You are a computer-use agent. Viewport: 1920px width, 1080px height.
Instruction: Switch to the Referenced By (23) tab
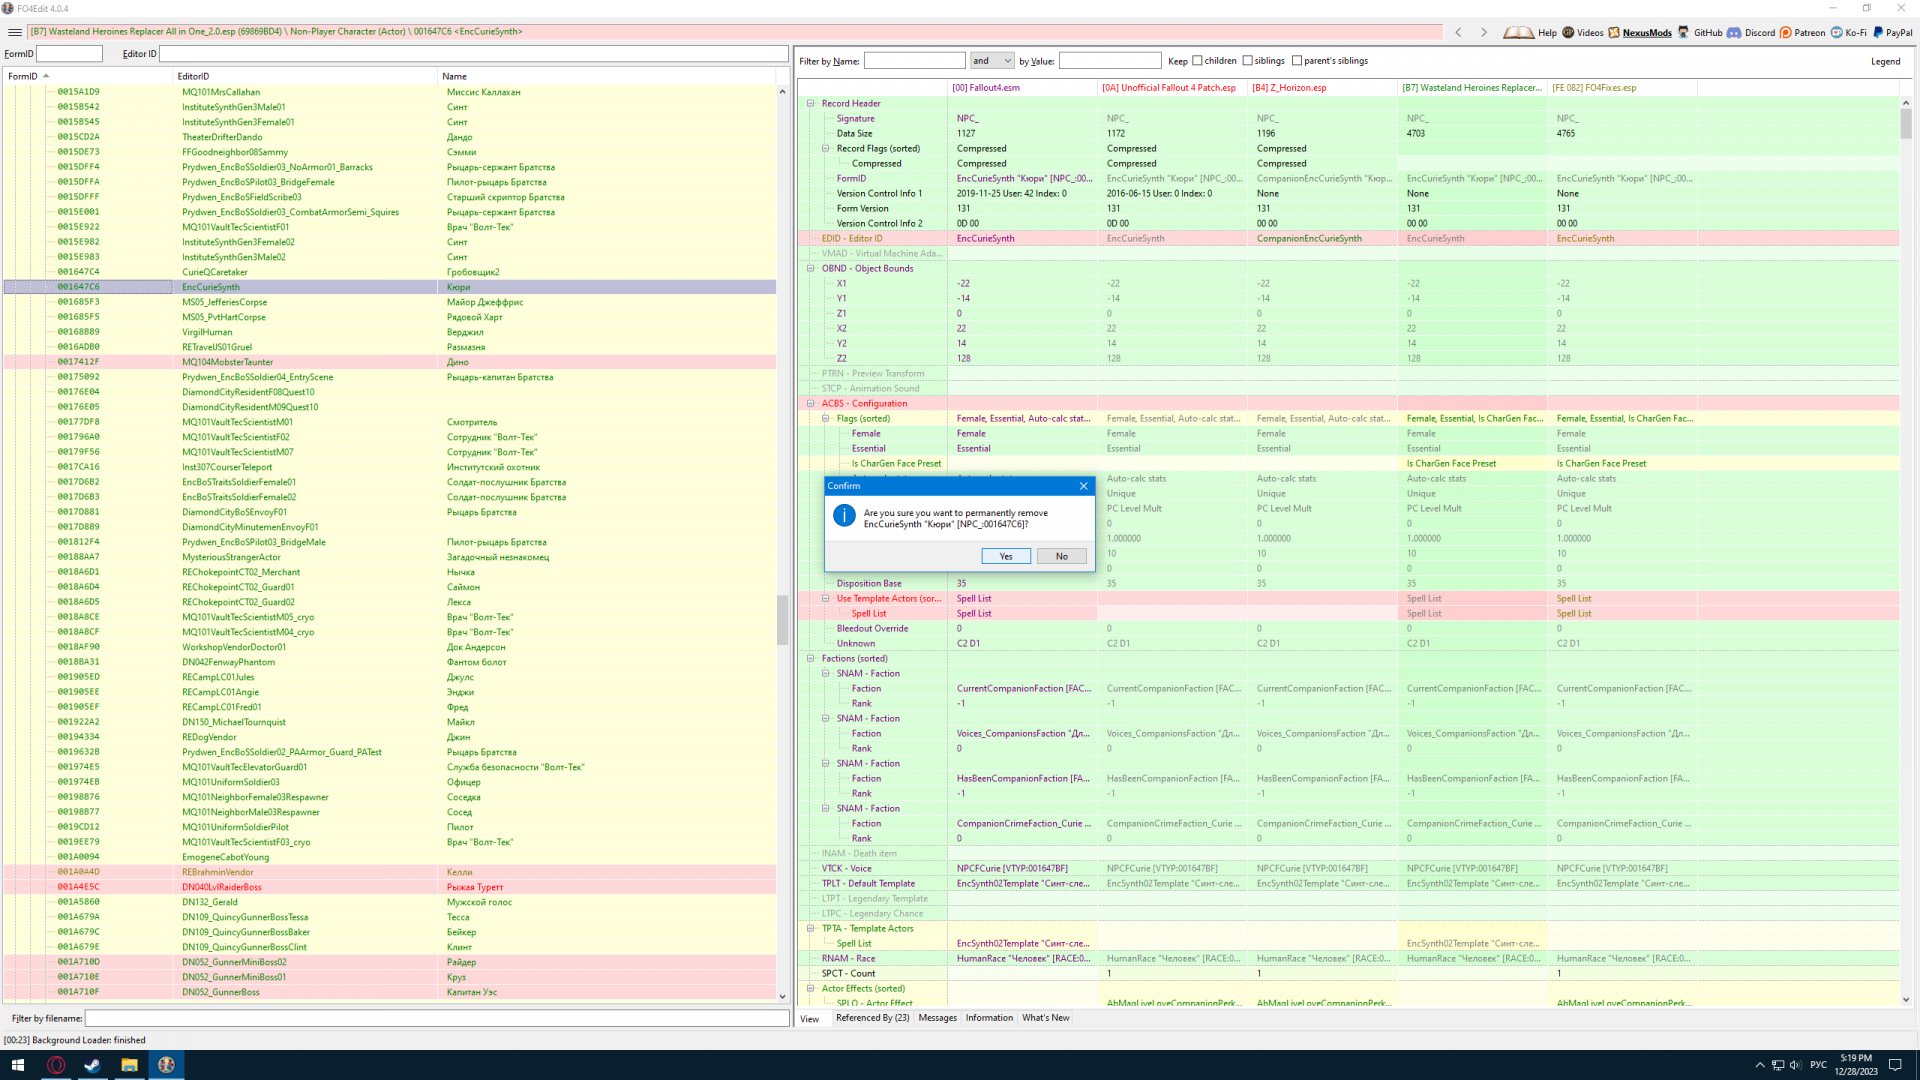tap(872, 1018)
